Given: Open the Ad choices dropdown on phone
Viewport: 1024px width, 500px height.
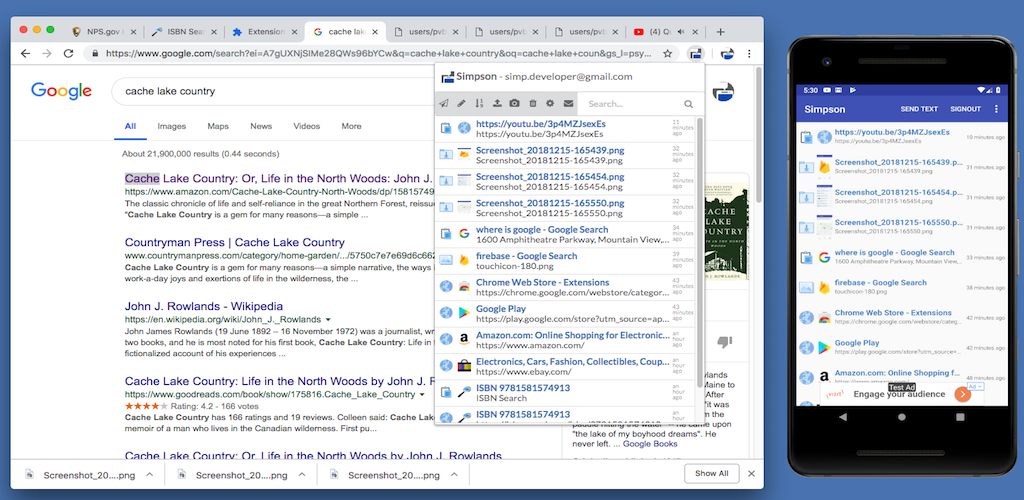Looking at the screenshot, I should tap(975, 386).
